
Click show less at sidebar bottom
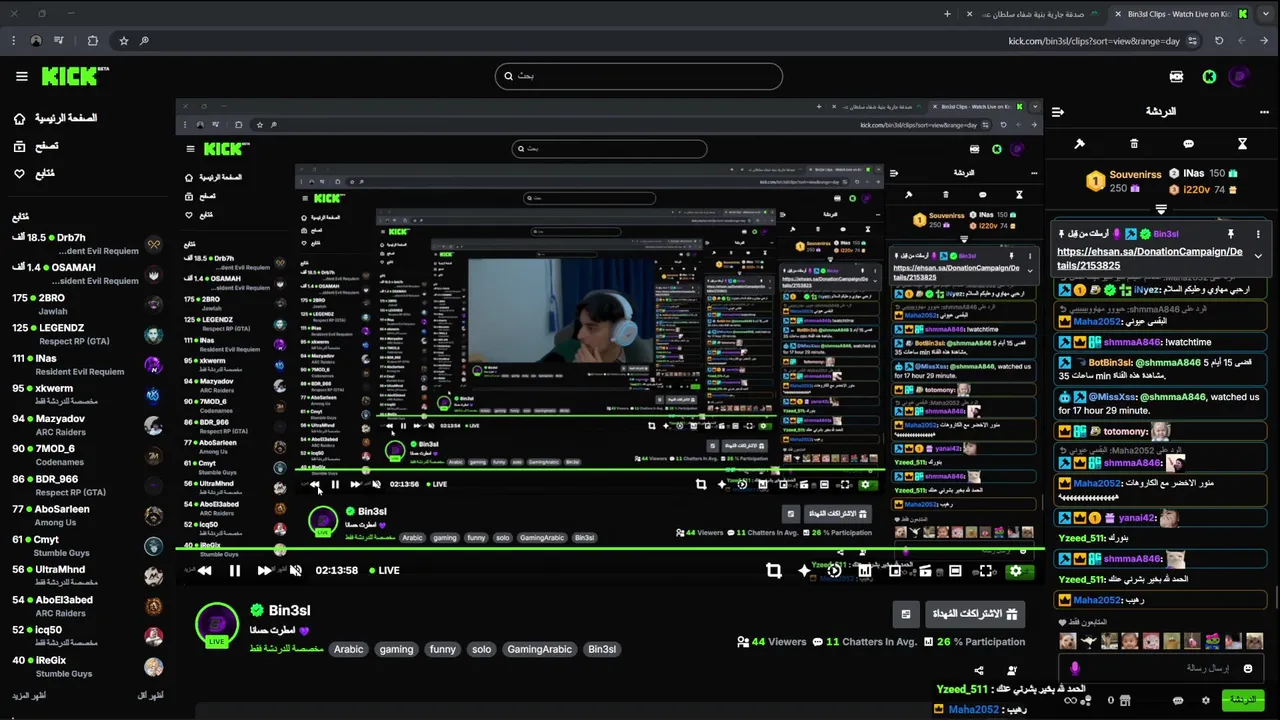coord(150,695)
